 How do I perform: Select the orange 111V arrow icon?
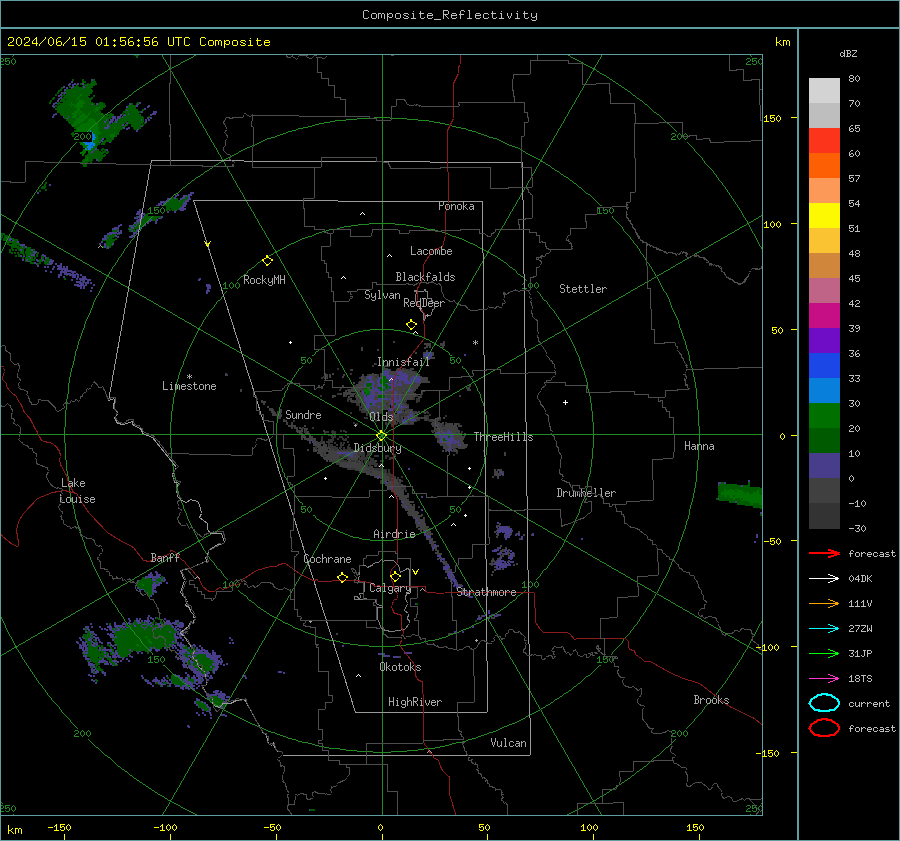point(824,603)
